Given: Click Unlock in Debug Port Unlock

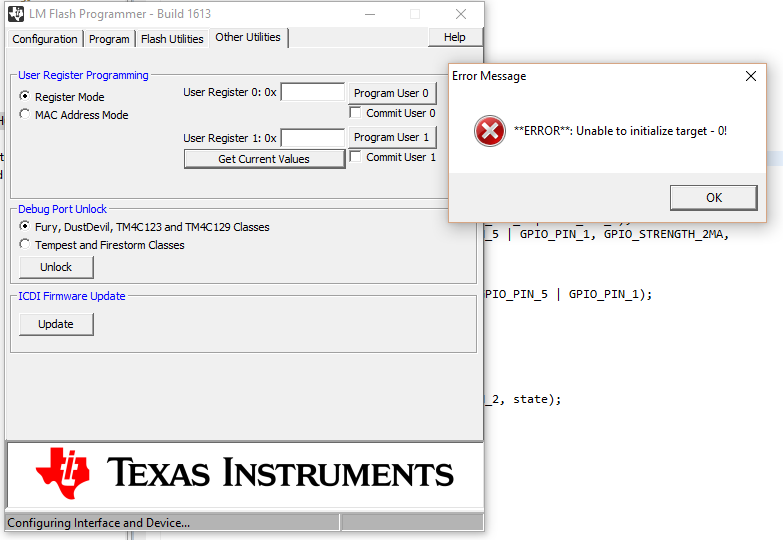Looking at the screenshot, I should tap(56, 267).
